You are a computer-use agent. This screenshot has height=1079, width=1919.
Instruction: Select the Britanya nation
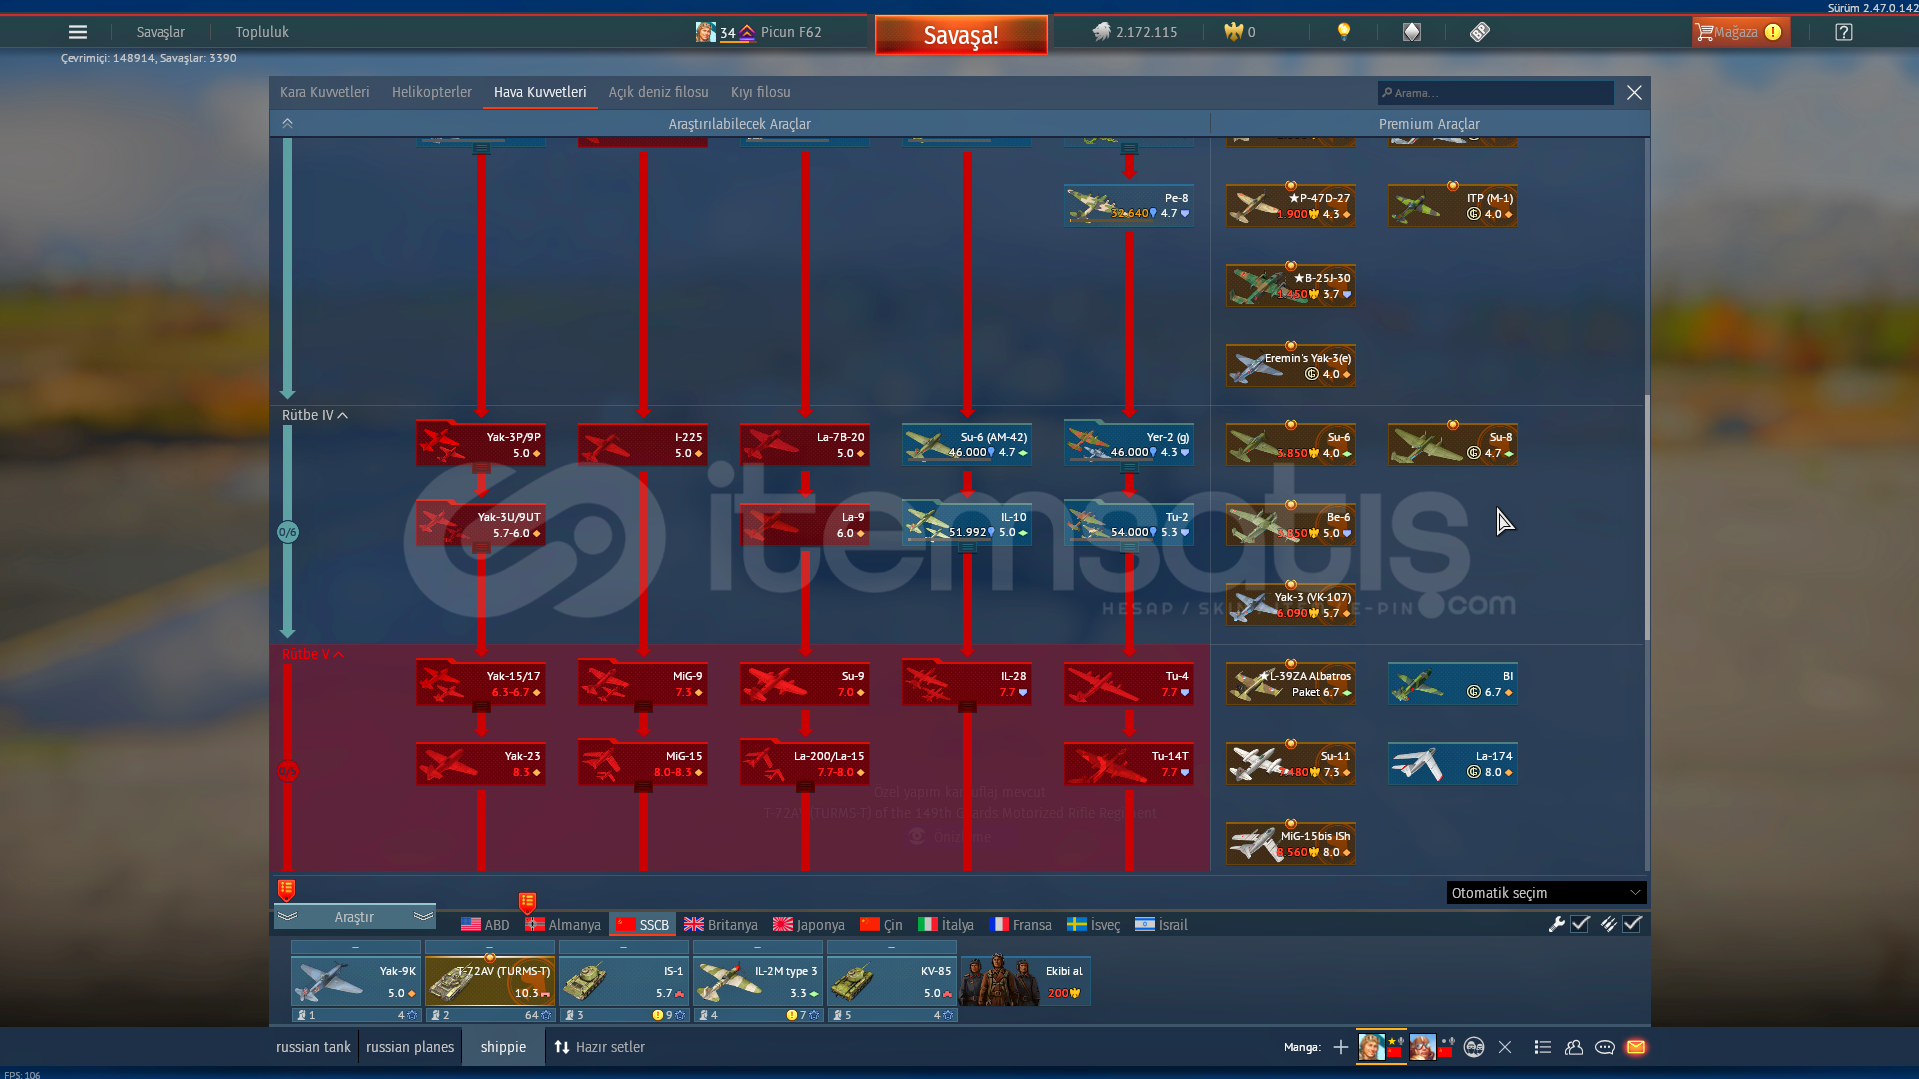coord(720,924)
